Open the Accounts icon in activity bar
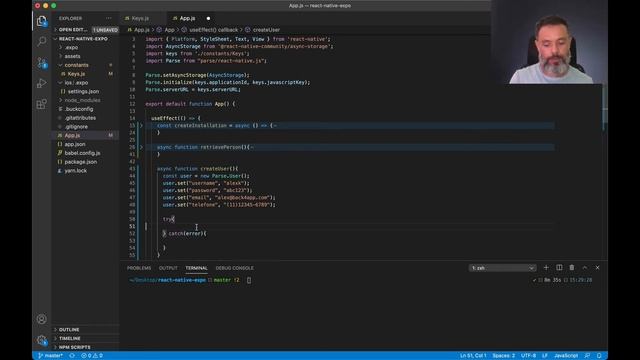640x360 pixels. pos(42,319)
